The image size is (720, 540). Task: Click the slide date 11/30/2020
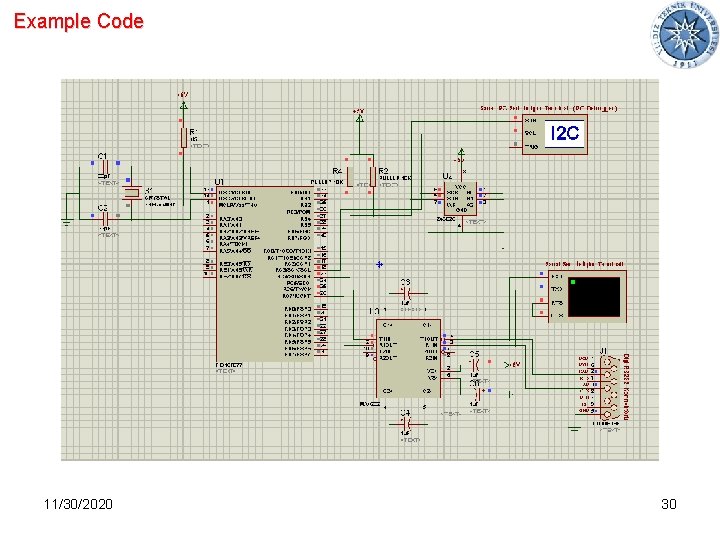pyautogui.click(x=78, y=504)
